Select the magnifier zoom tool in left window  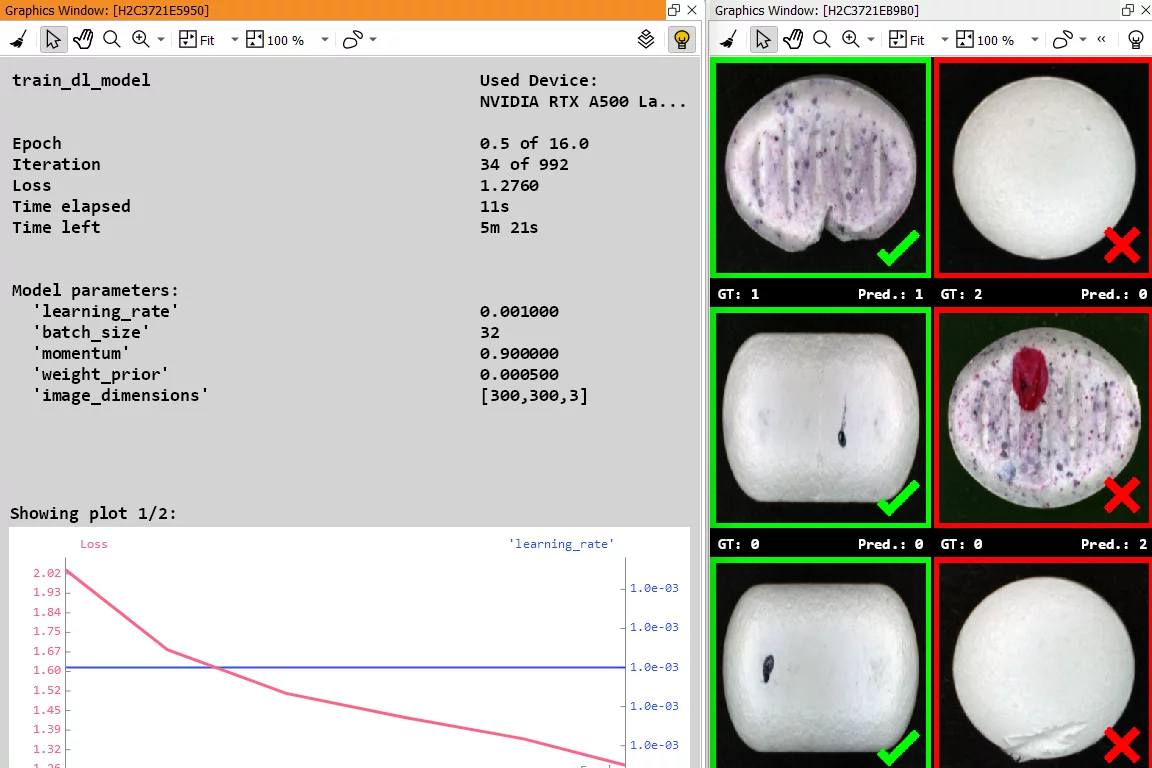point(112,40)
